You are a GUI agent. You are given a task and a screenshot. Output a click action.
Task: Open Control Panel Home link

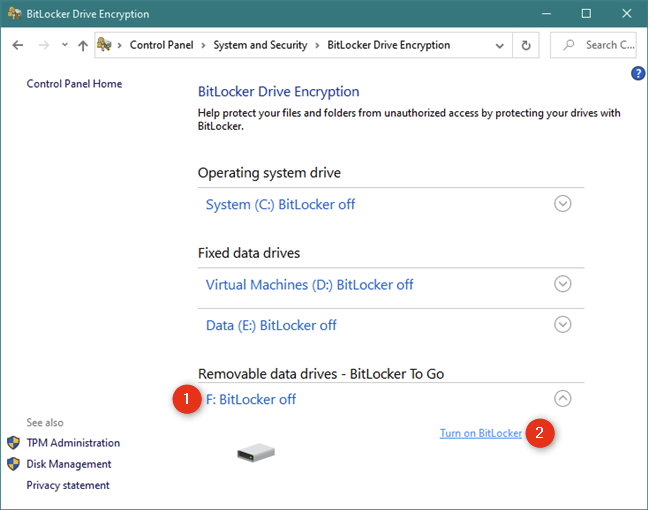74,84
